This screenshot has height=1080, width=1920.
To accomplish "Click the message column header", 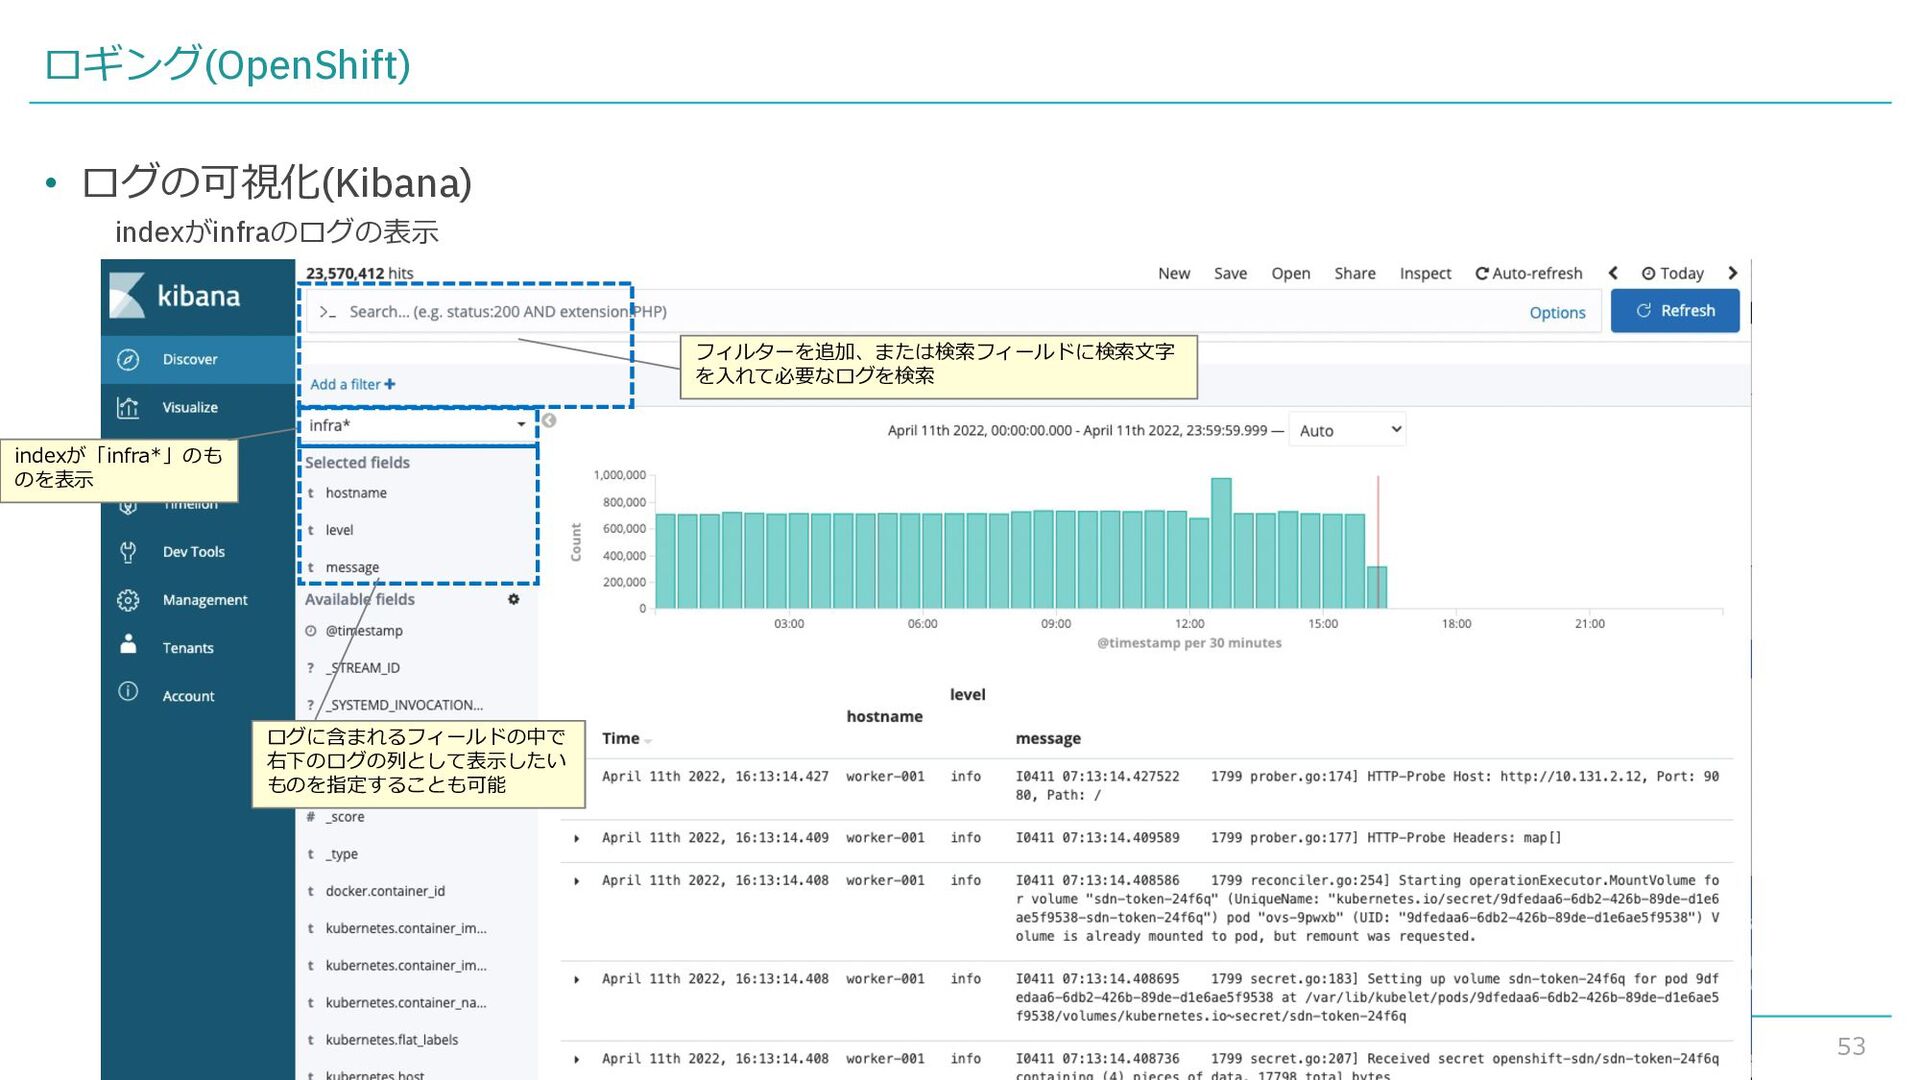I will click(1048, 738).
